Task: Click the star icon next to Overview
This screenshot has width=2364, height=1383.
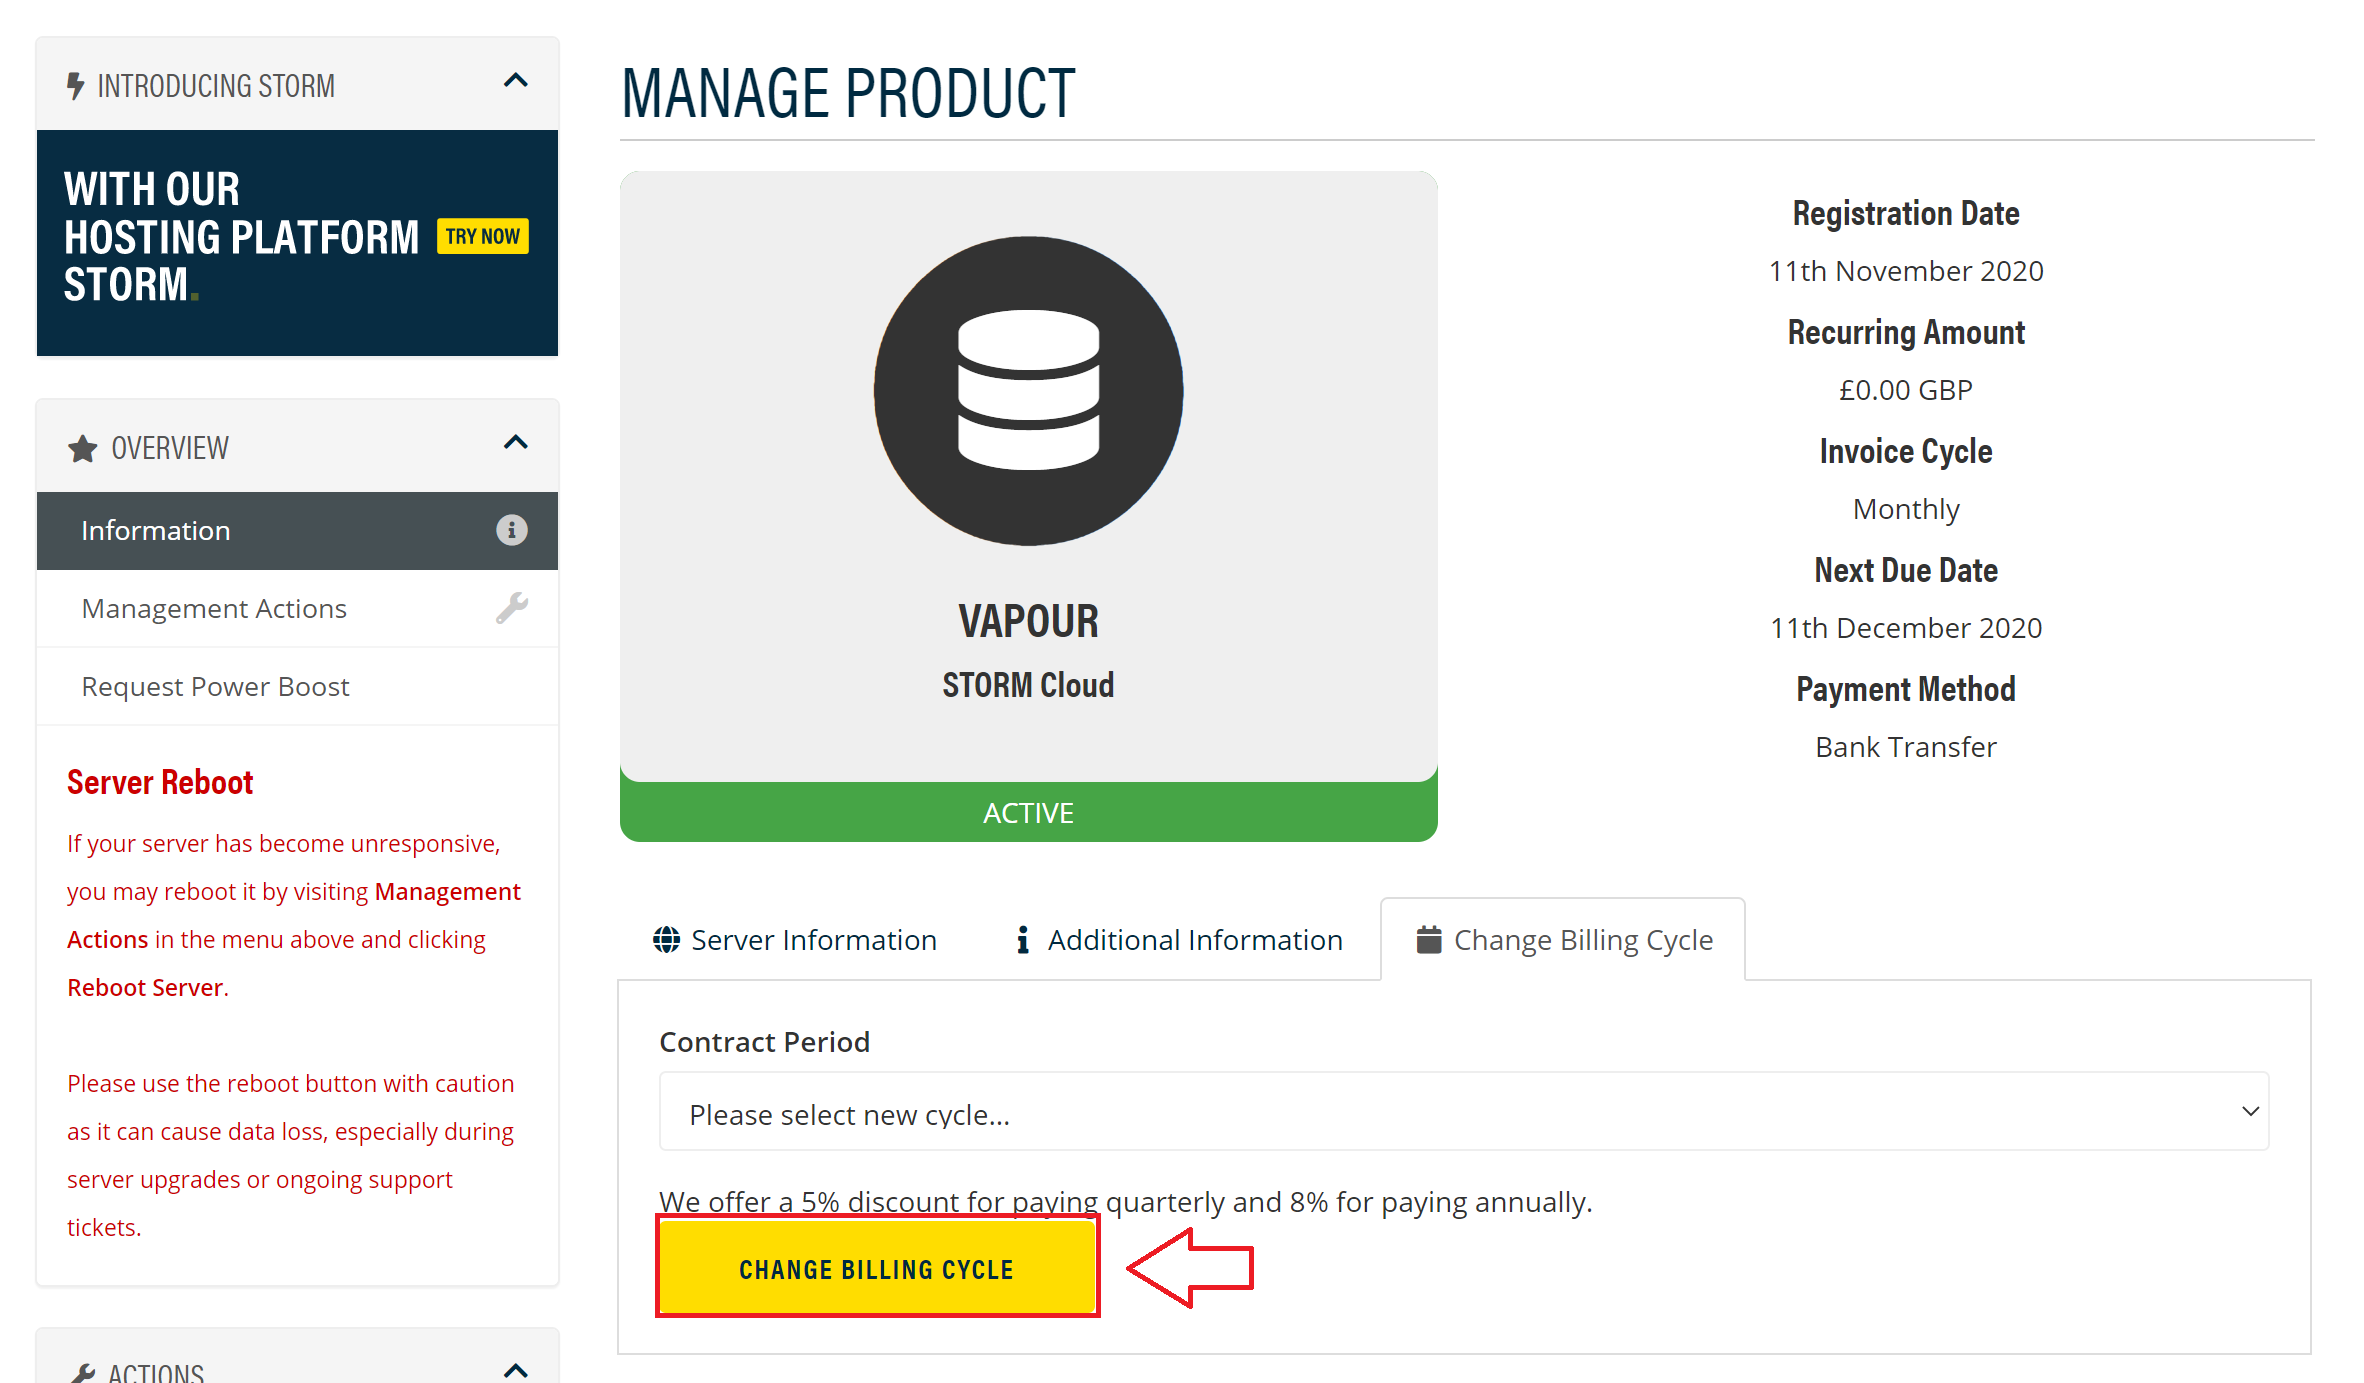Action: 83,449
